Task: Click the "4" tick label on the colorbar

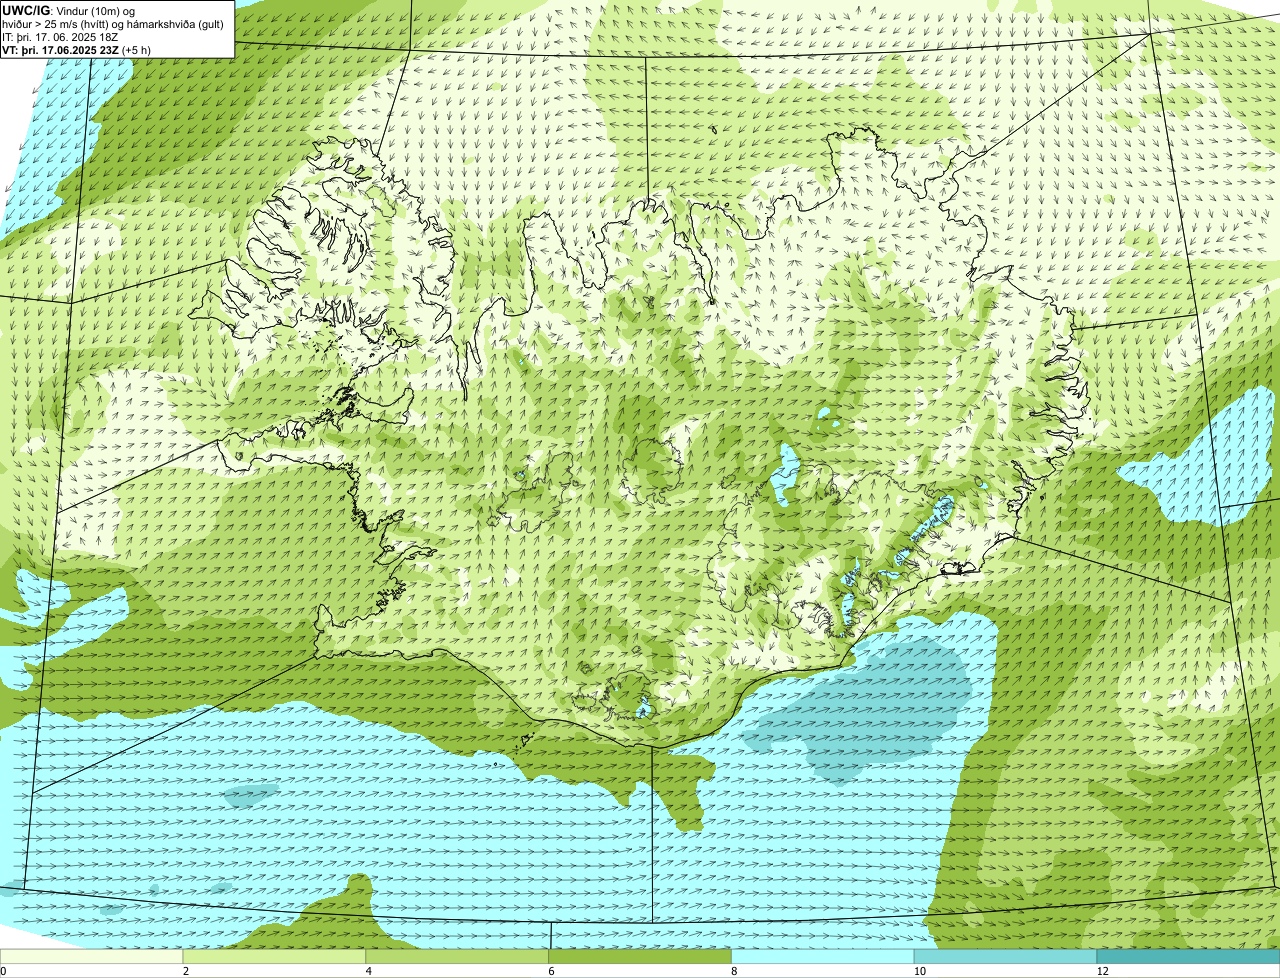Action: coord(369,971)
